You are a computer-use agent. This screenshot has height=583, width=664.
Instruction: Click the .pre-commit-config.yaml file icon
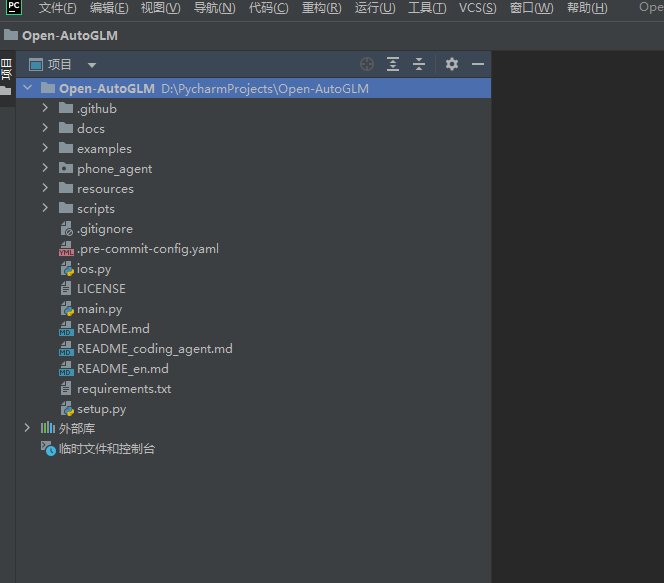pos(66,249)
